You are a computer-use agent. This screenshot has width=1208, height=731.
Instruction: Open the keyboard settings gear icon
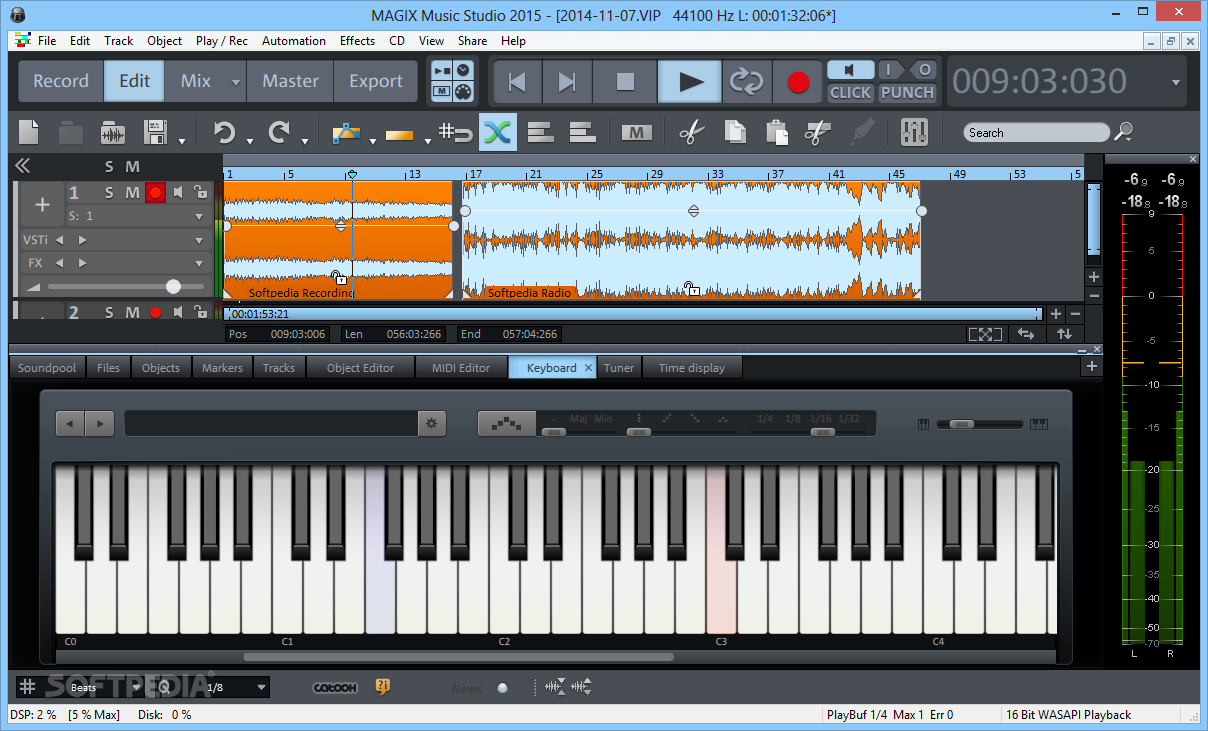pos(431,423)
